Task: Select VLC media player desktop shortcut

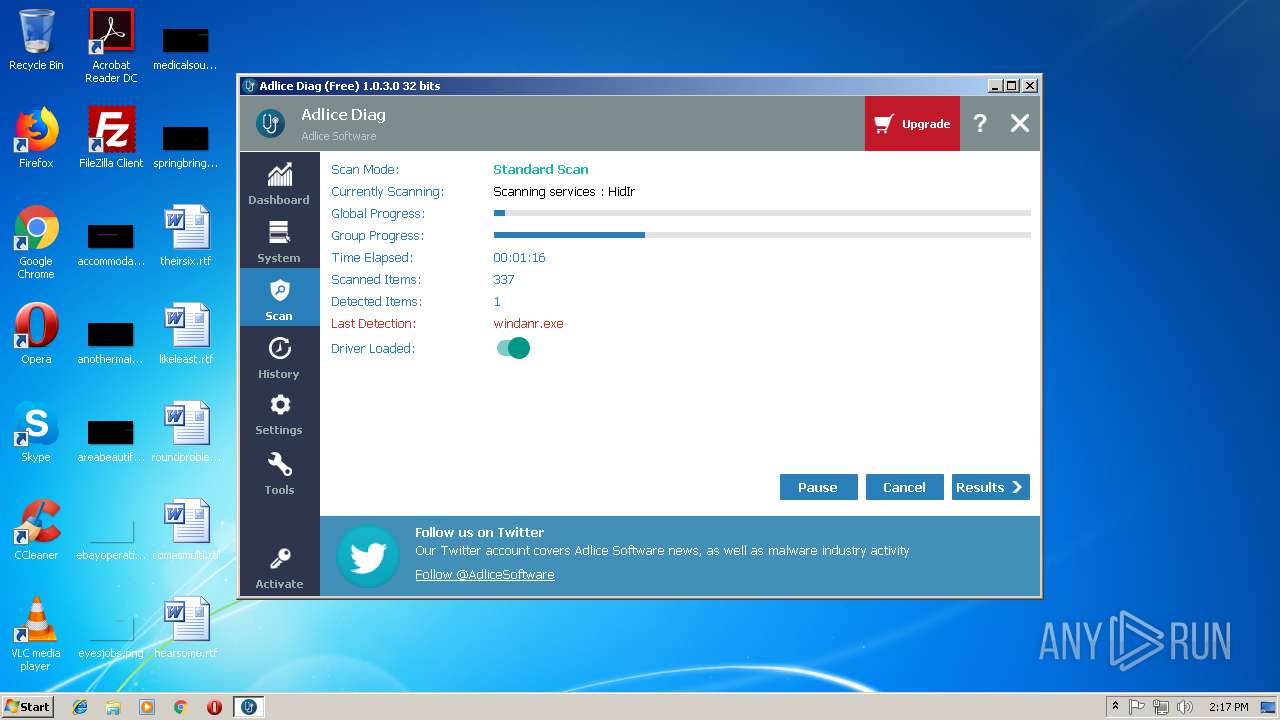Action: pyautogui.click(x=36, y=634)
